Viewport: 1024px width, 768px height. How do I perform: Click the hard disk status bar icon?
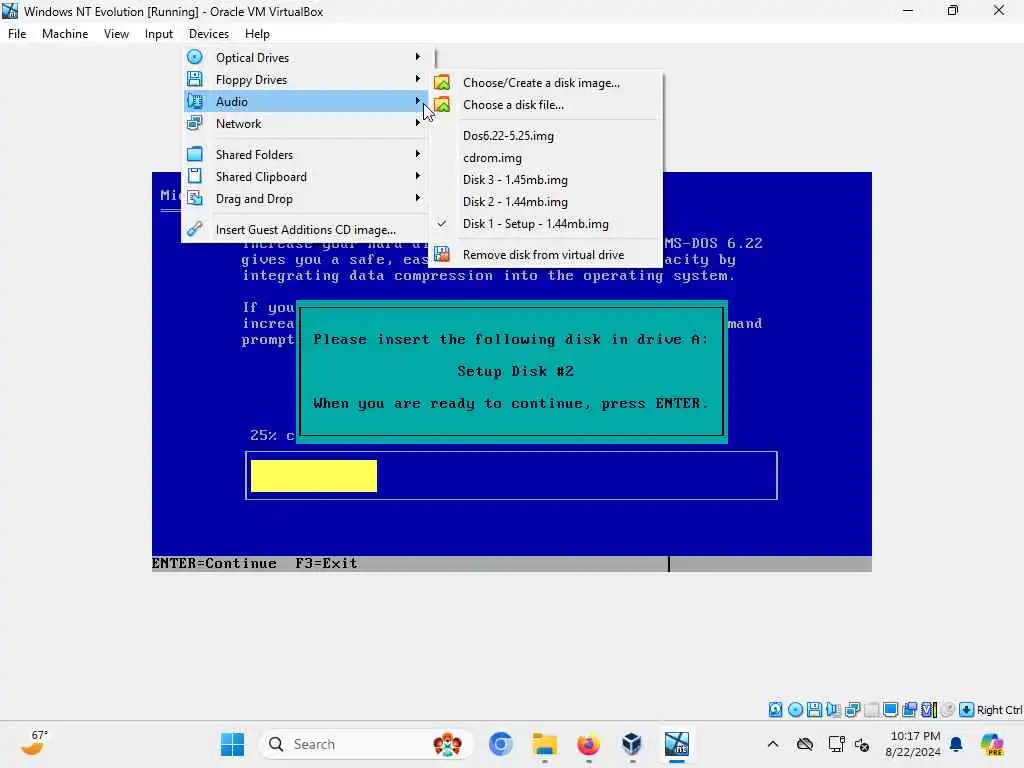[x=775, y=710]
